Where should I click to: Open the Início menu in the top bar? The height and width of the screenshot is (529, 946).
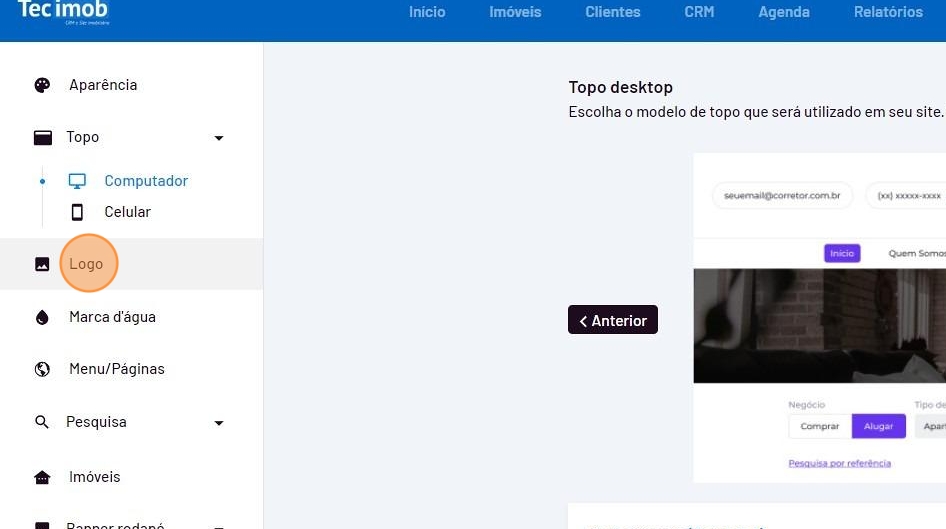[x=427, y=12]
